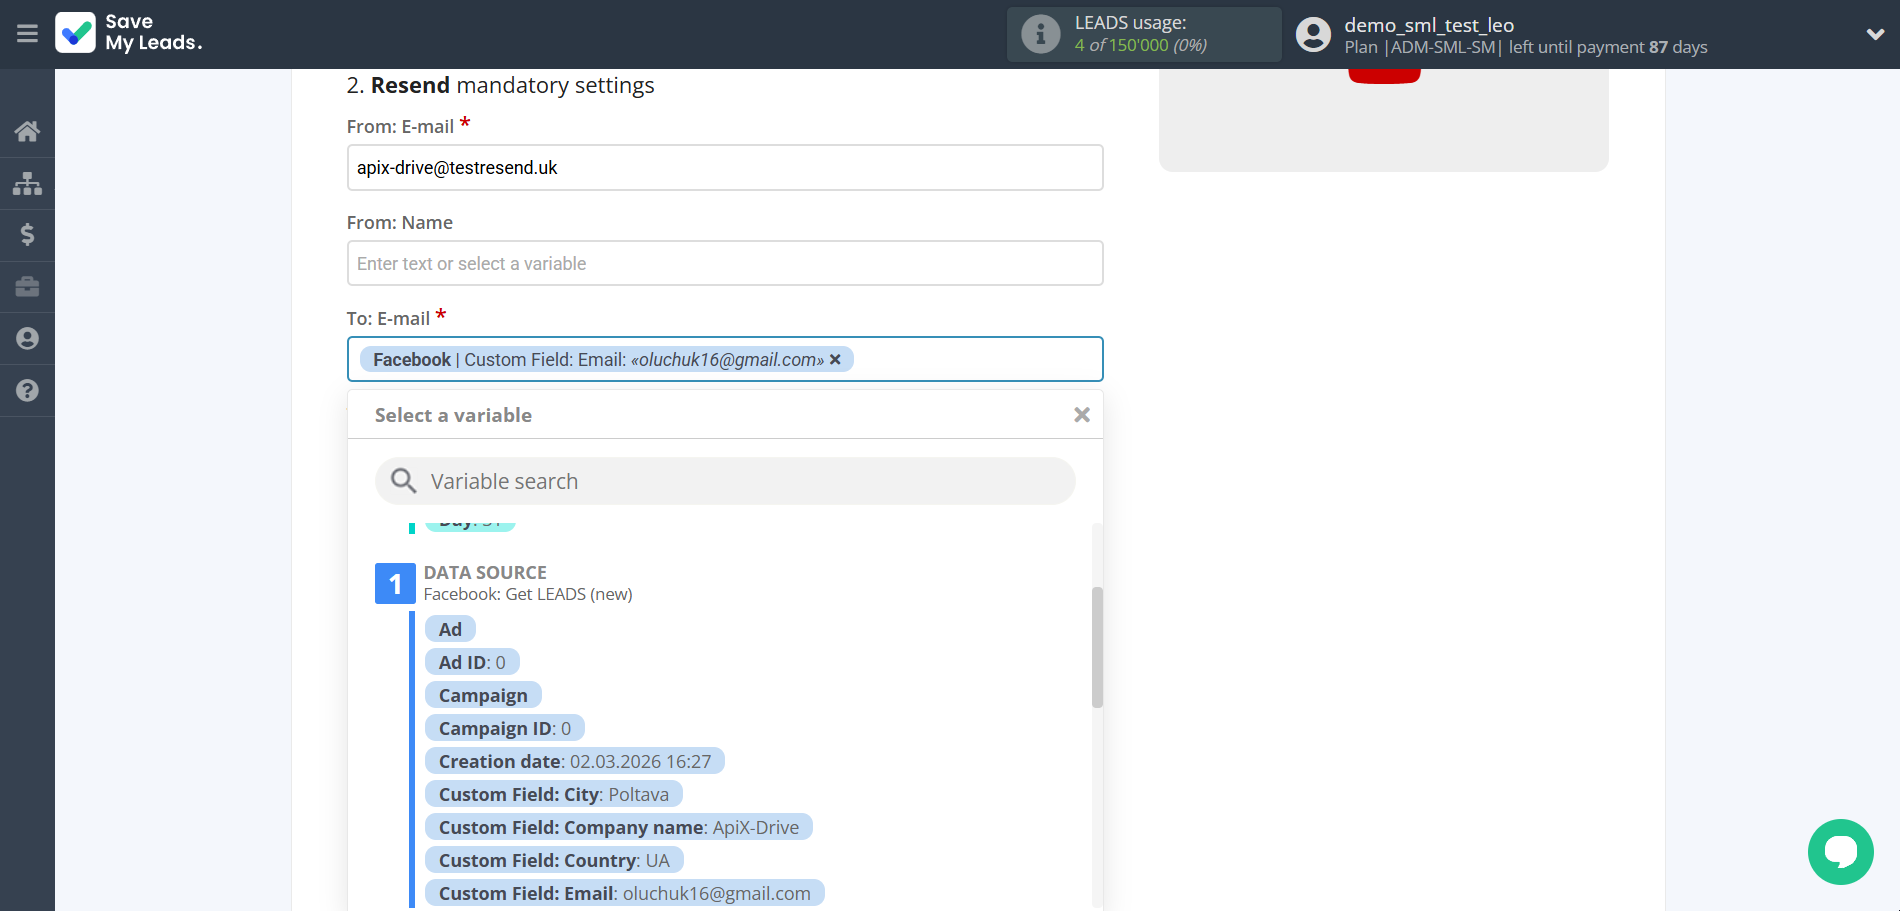Open the hamburger navigation menu
The width and height of the screenshot is (1900, 911).
(27, 33)
